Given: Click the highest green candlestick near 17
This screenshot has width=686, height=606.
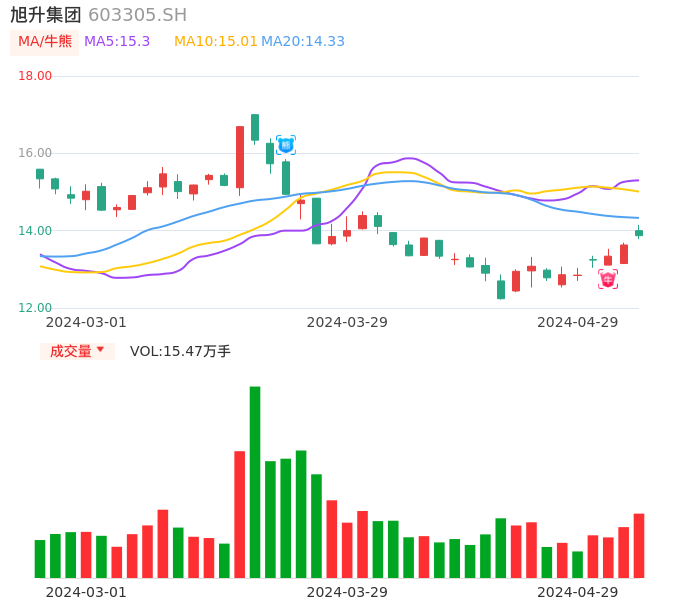Looking at the screenshot, I should click(x=255, y=127).
